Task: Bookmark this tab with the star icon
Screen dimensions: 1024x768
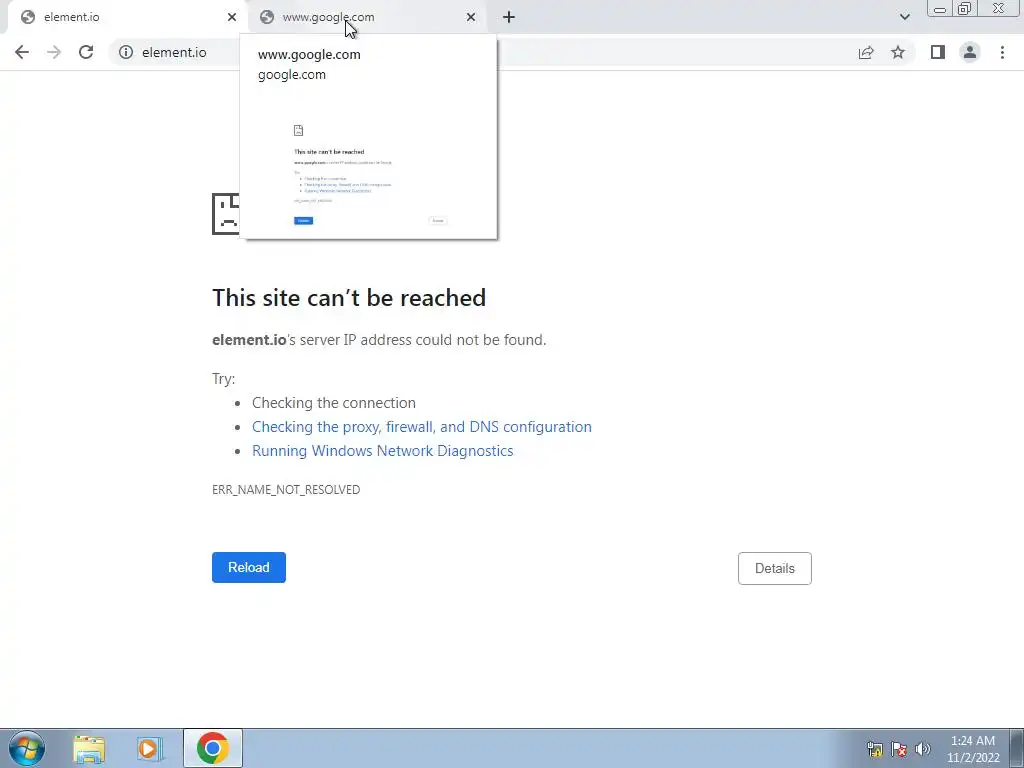Action: pos(898,52)
